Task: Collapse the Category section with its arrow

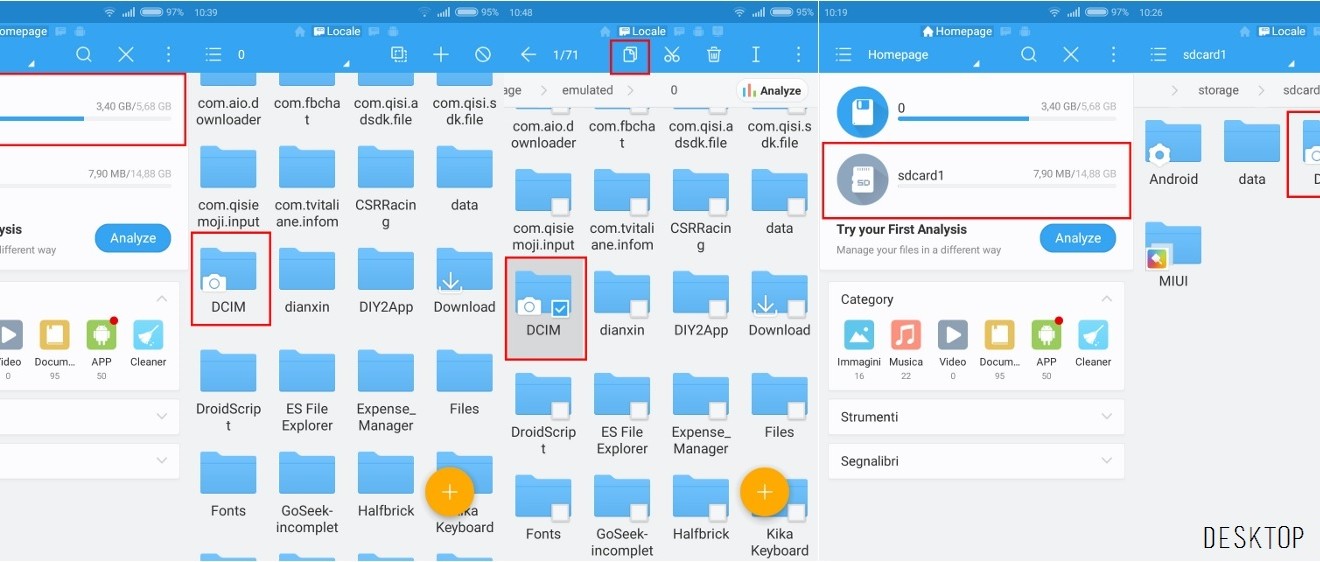Action: (1106, 299)
